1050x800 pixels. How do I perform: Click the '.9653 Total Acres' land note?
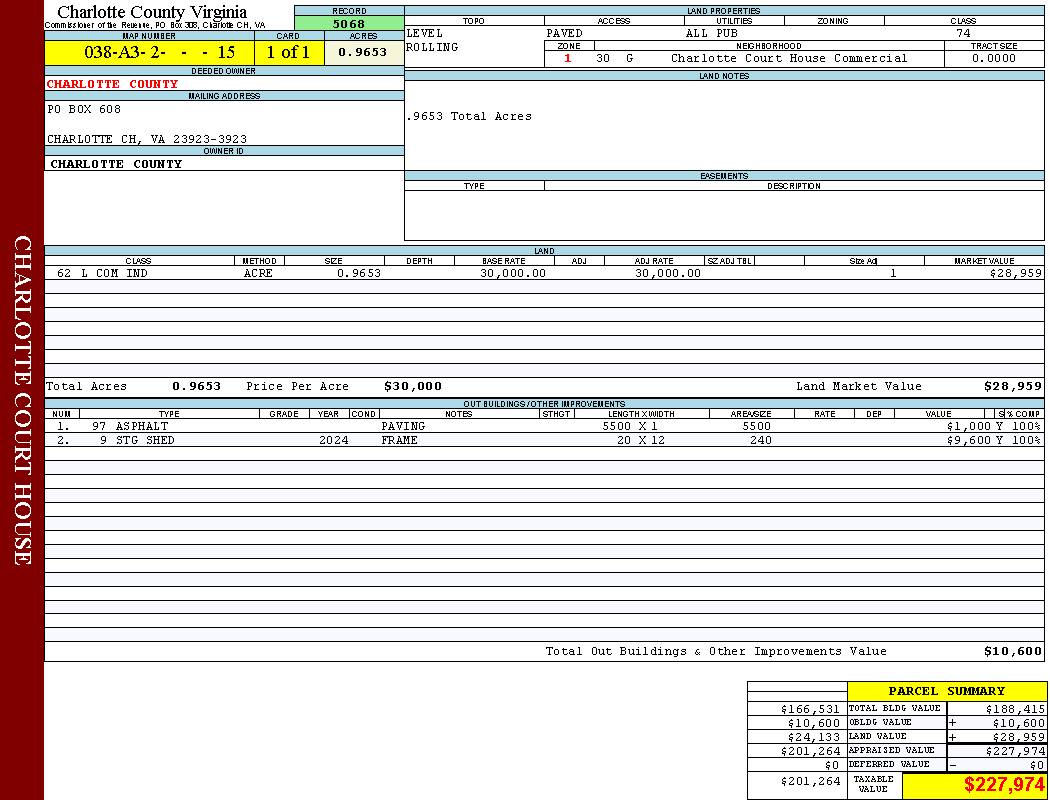click(469, 116)
